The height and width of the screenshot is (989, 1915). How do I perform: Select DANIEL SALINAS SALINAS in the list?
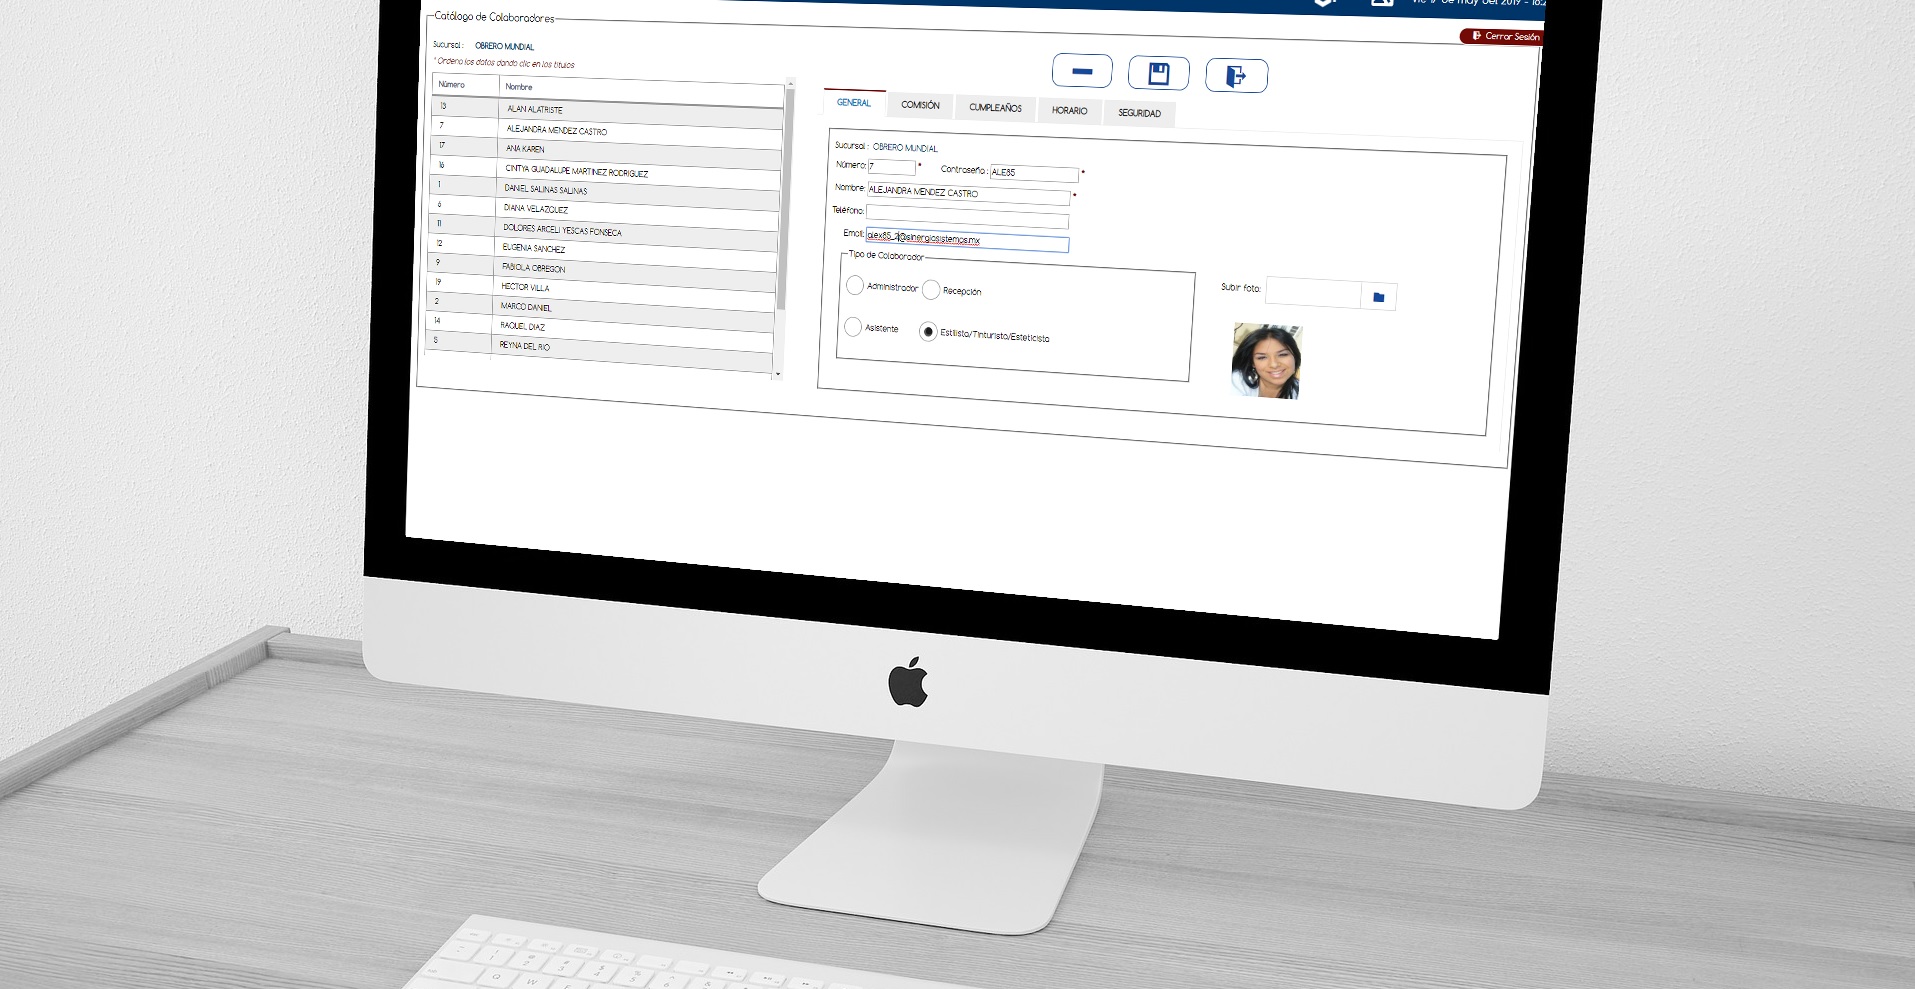[545, 189]
